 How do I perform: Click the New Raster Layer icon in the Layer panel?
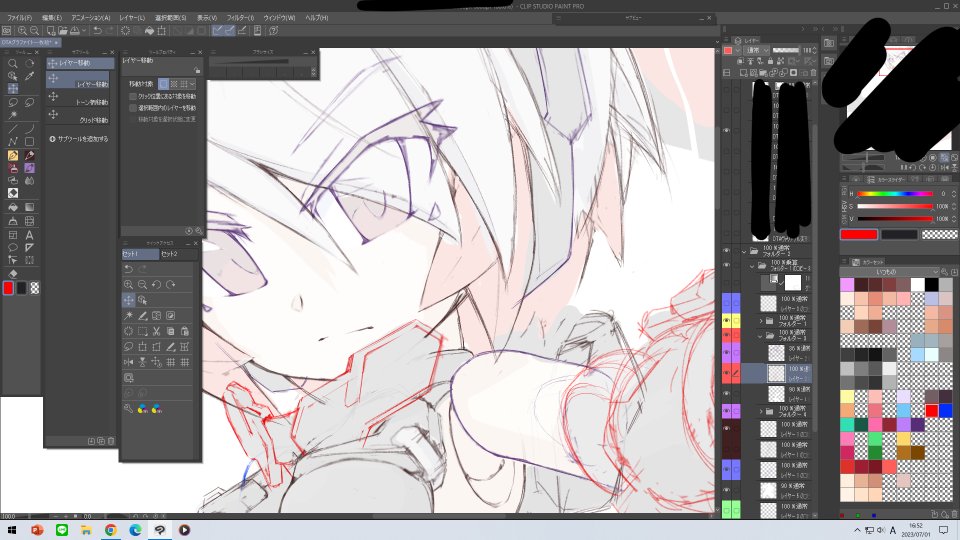[743, 72]
